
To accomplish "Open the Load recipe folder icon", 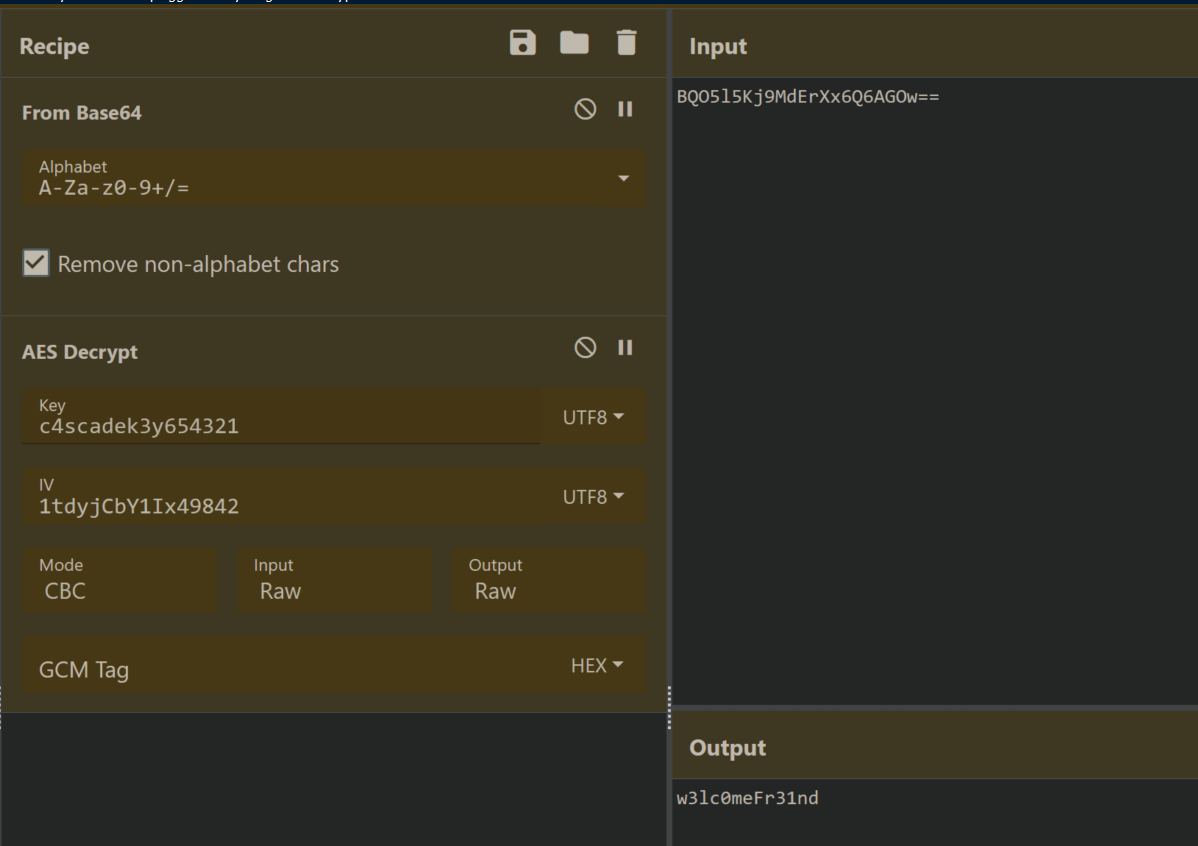I will 574,43.
